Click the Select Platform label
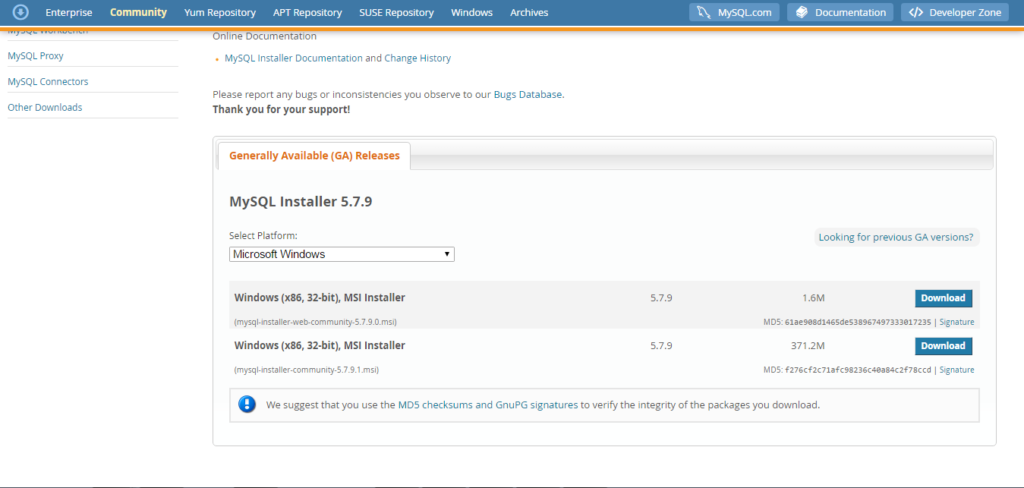Screen dimensions: 1024x488 click(263, 236)
